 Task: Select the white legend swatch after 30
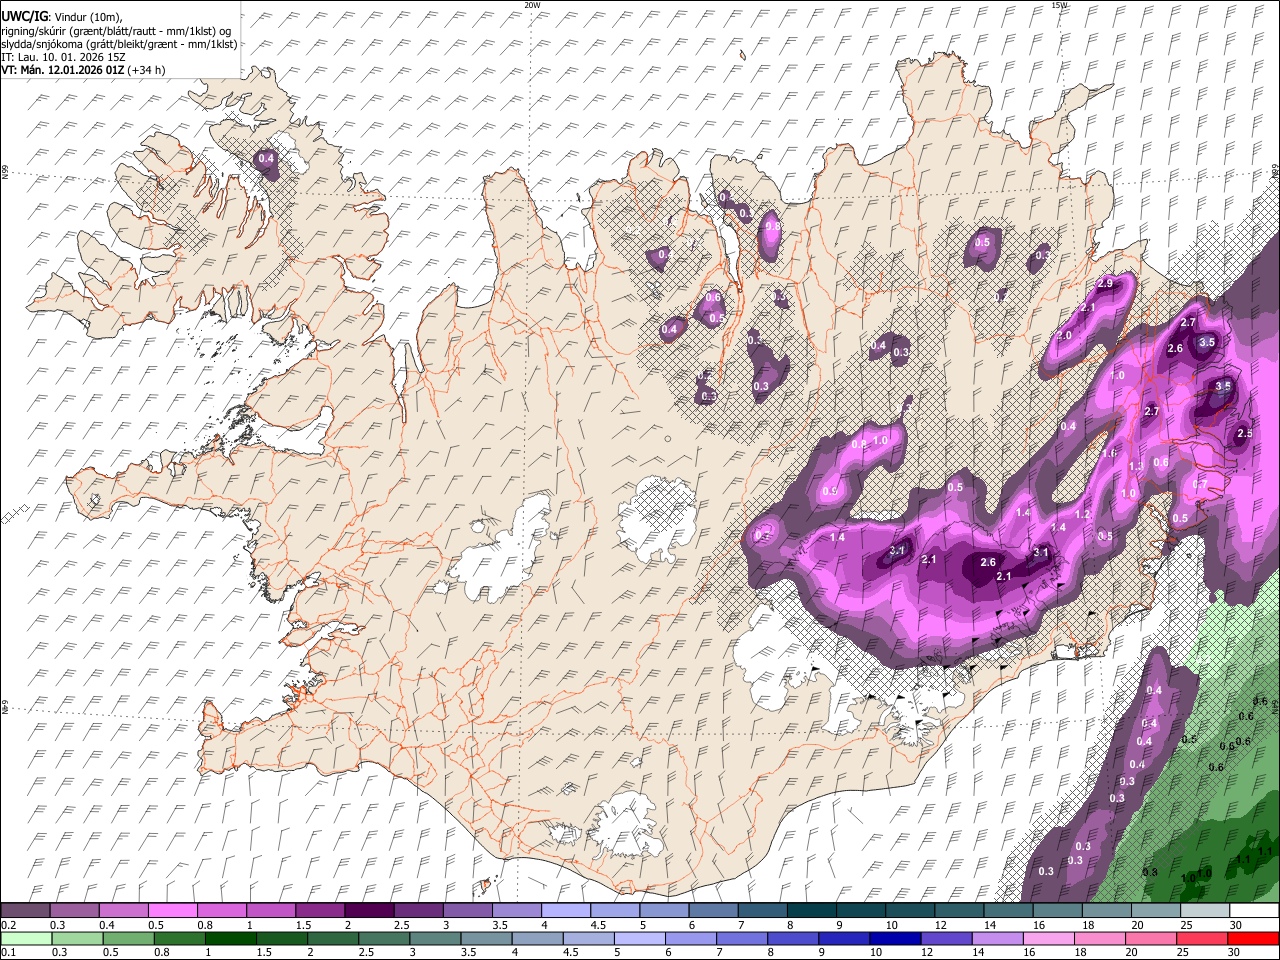tap(1254, 911)
